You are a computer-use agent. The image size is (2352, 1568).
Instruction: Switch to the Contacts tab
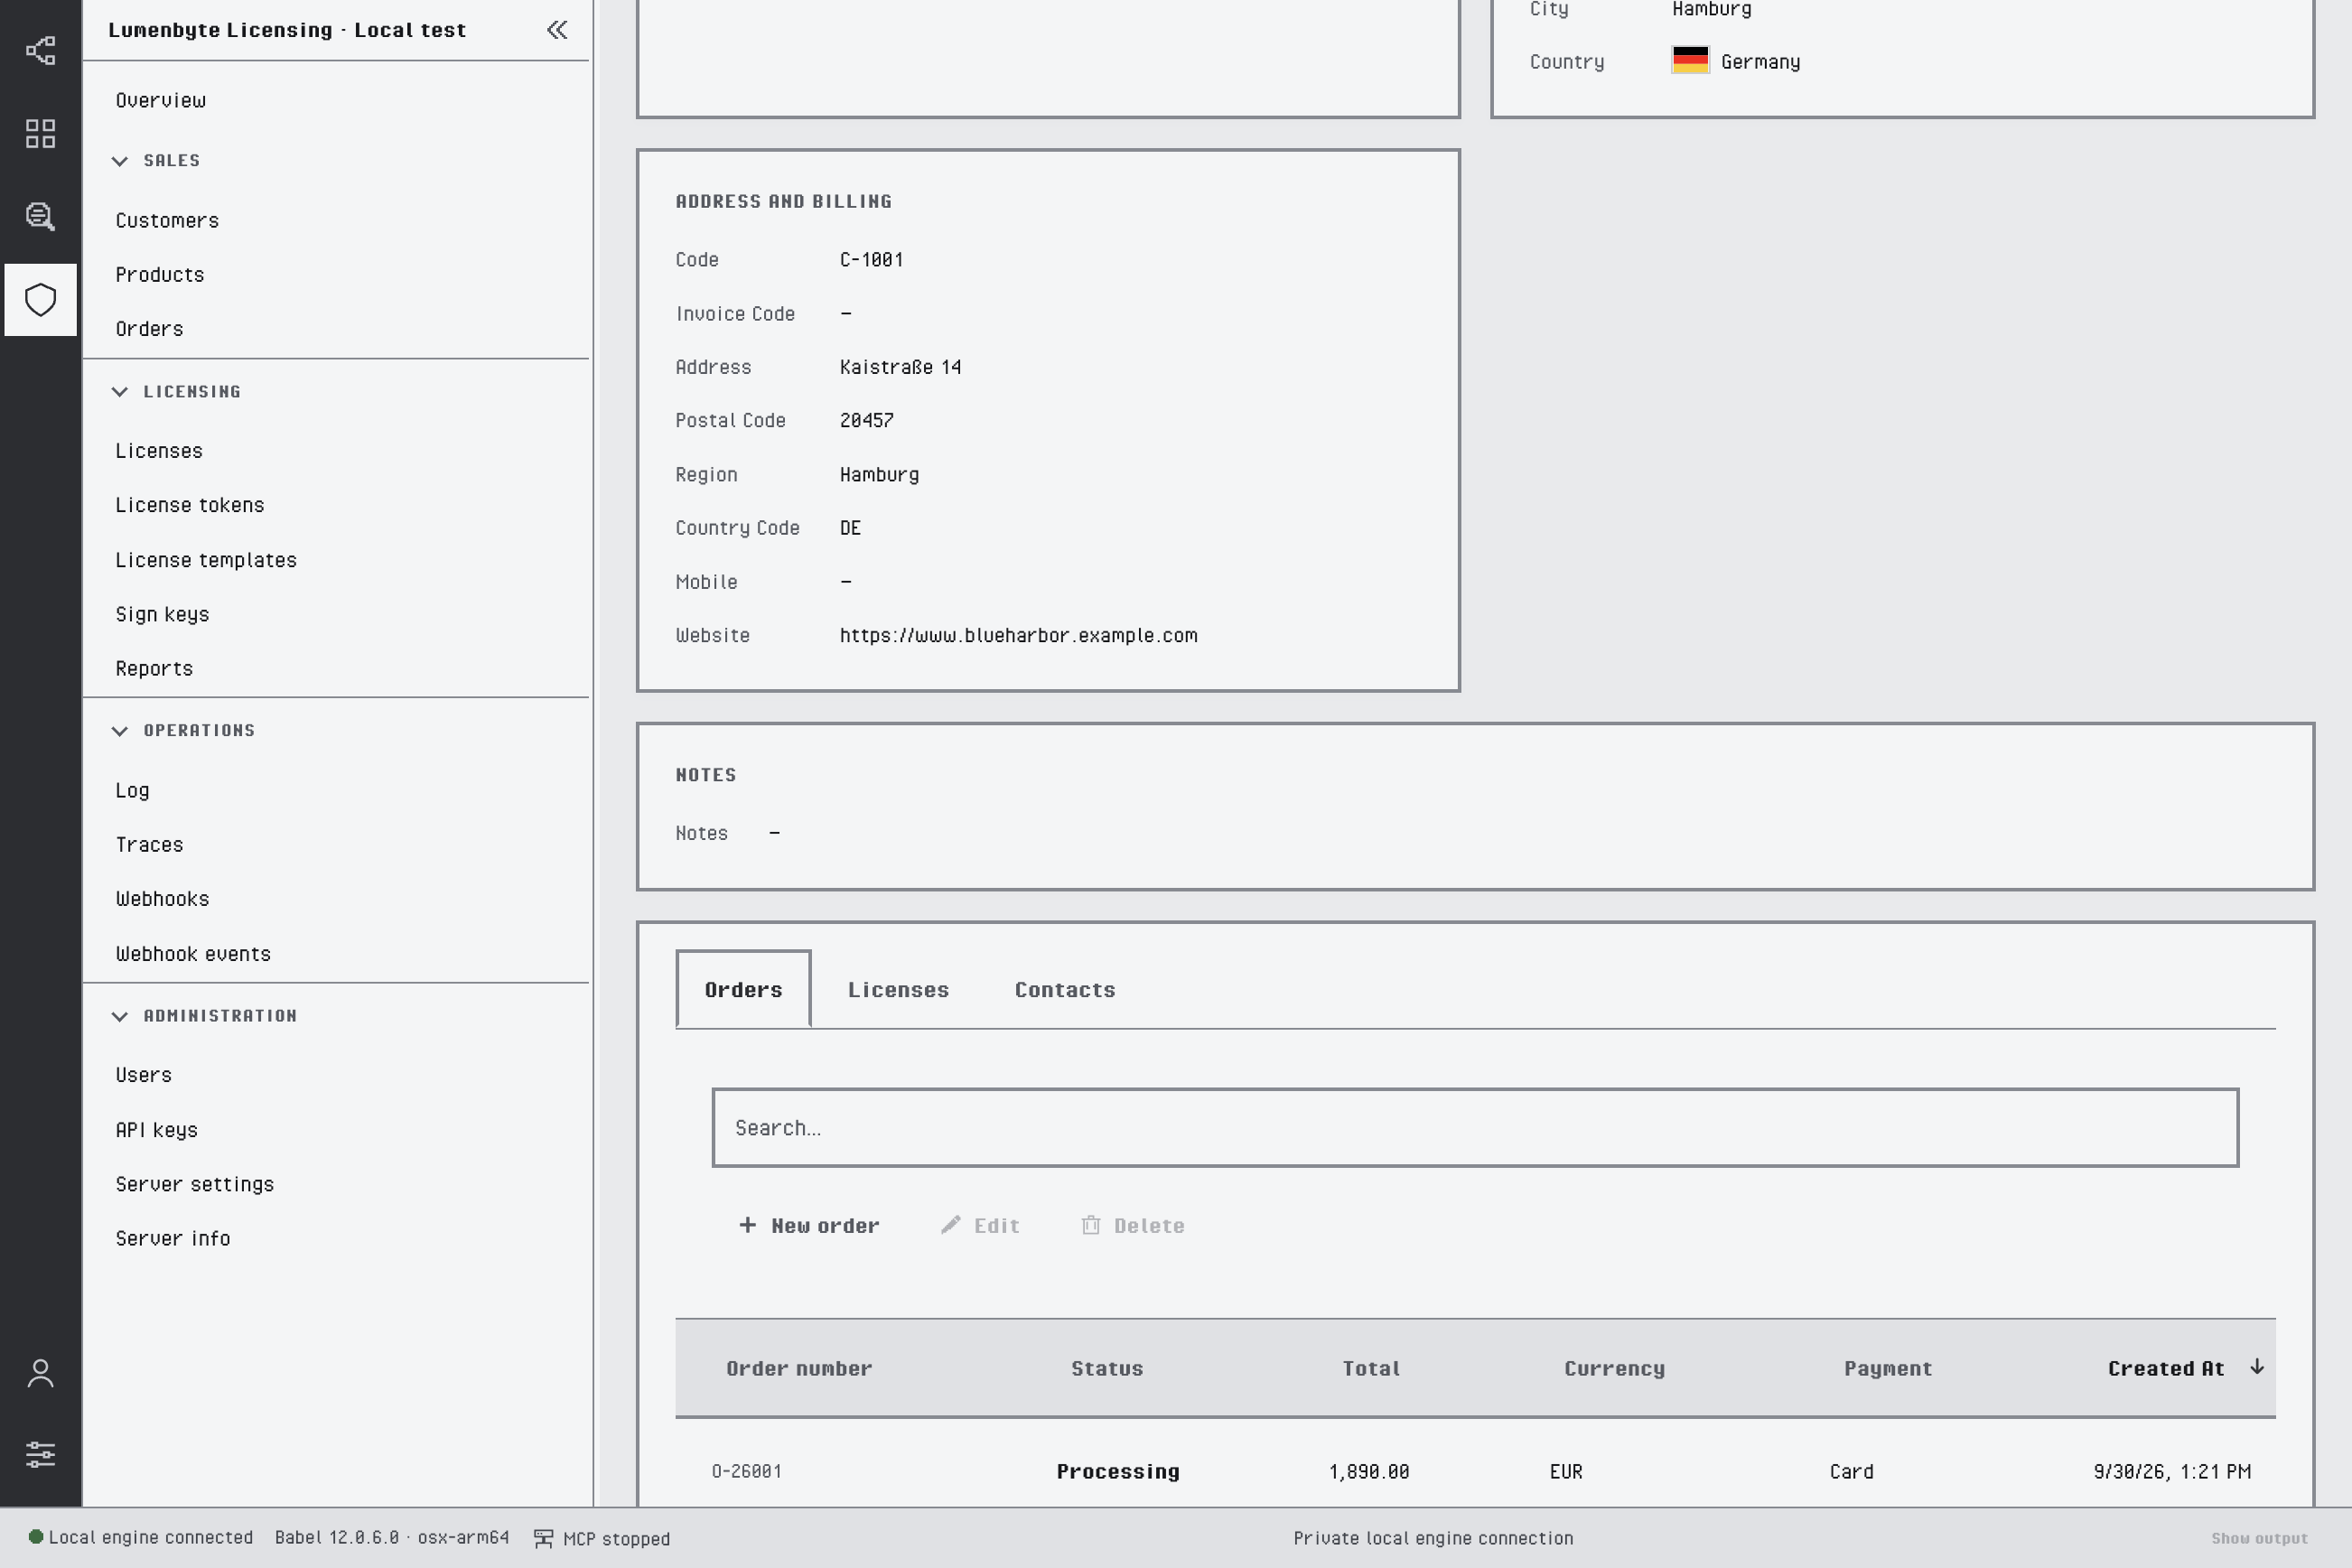[x=1065, y=989]
